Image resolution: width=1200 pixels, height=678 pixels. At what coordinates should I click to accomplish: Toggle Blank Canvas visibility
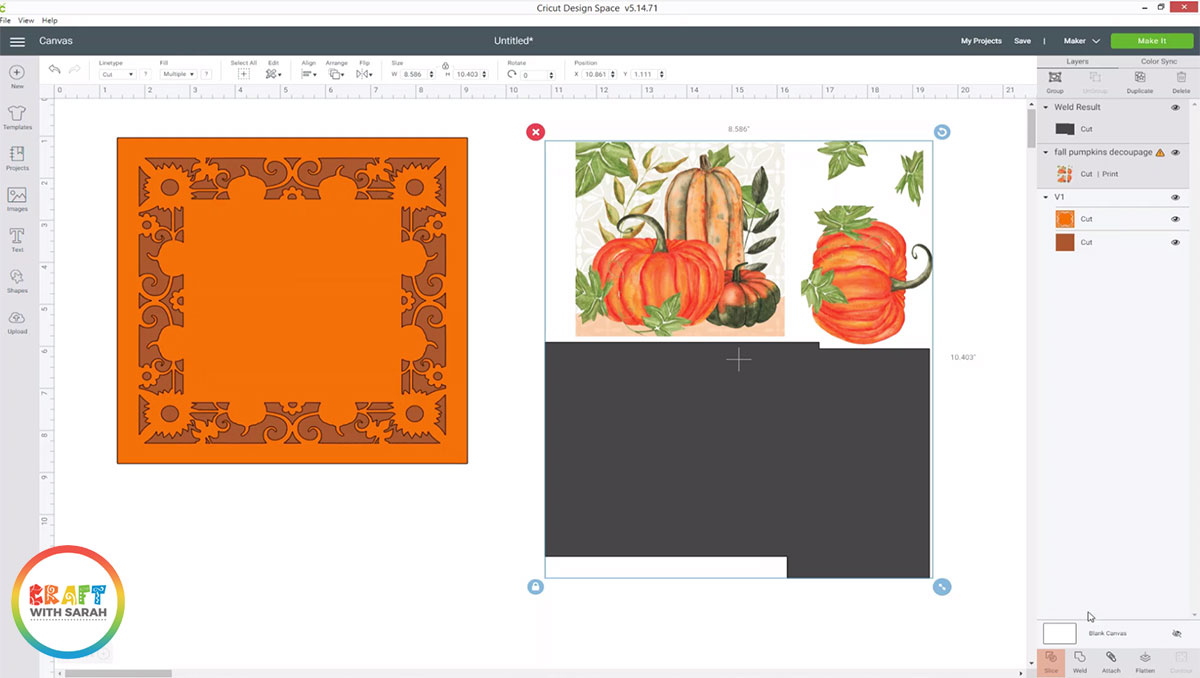pos(1176,633)
